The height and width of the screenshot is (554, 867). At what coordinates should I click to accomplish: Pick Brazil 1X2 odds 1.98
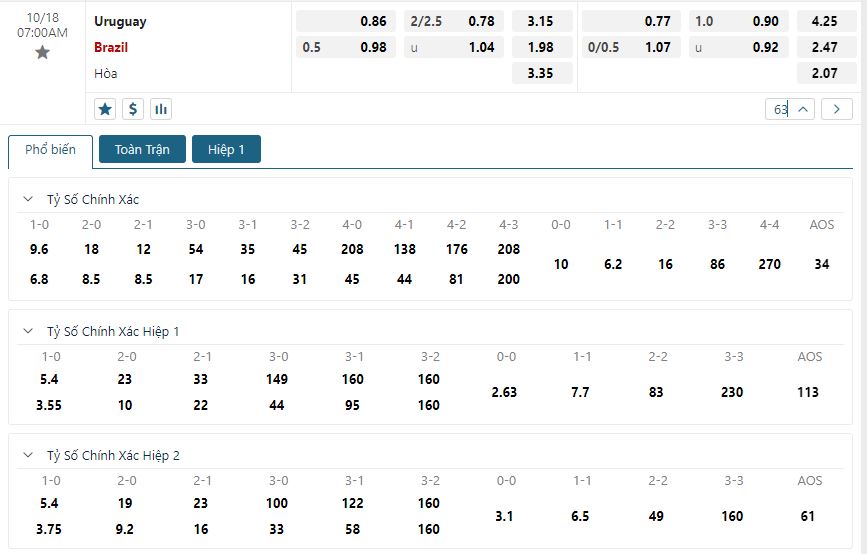point(540,48)
